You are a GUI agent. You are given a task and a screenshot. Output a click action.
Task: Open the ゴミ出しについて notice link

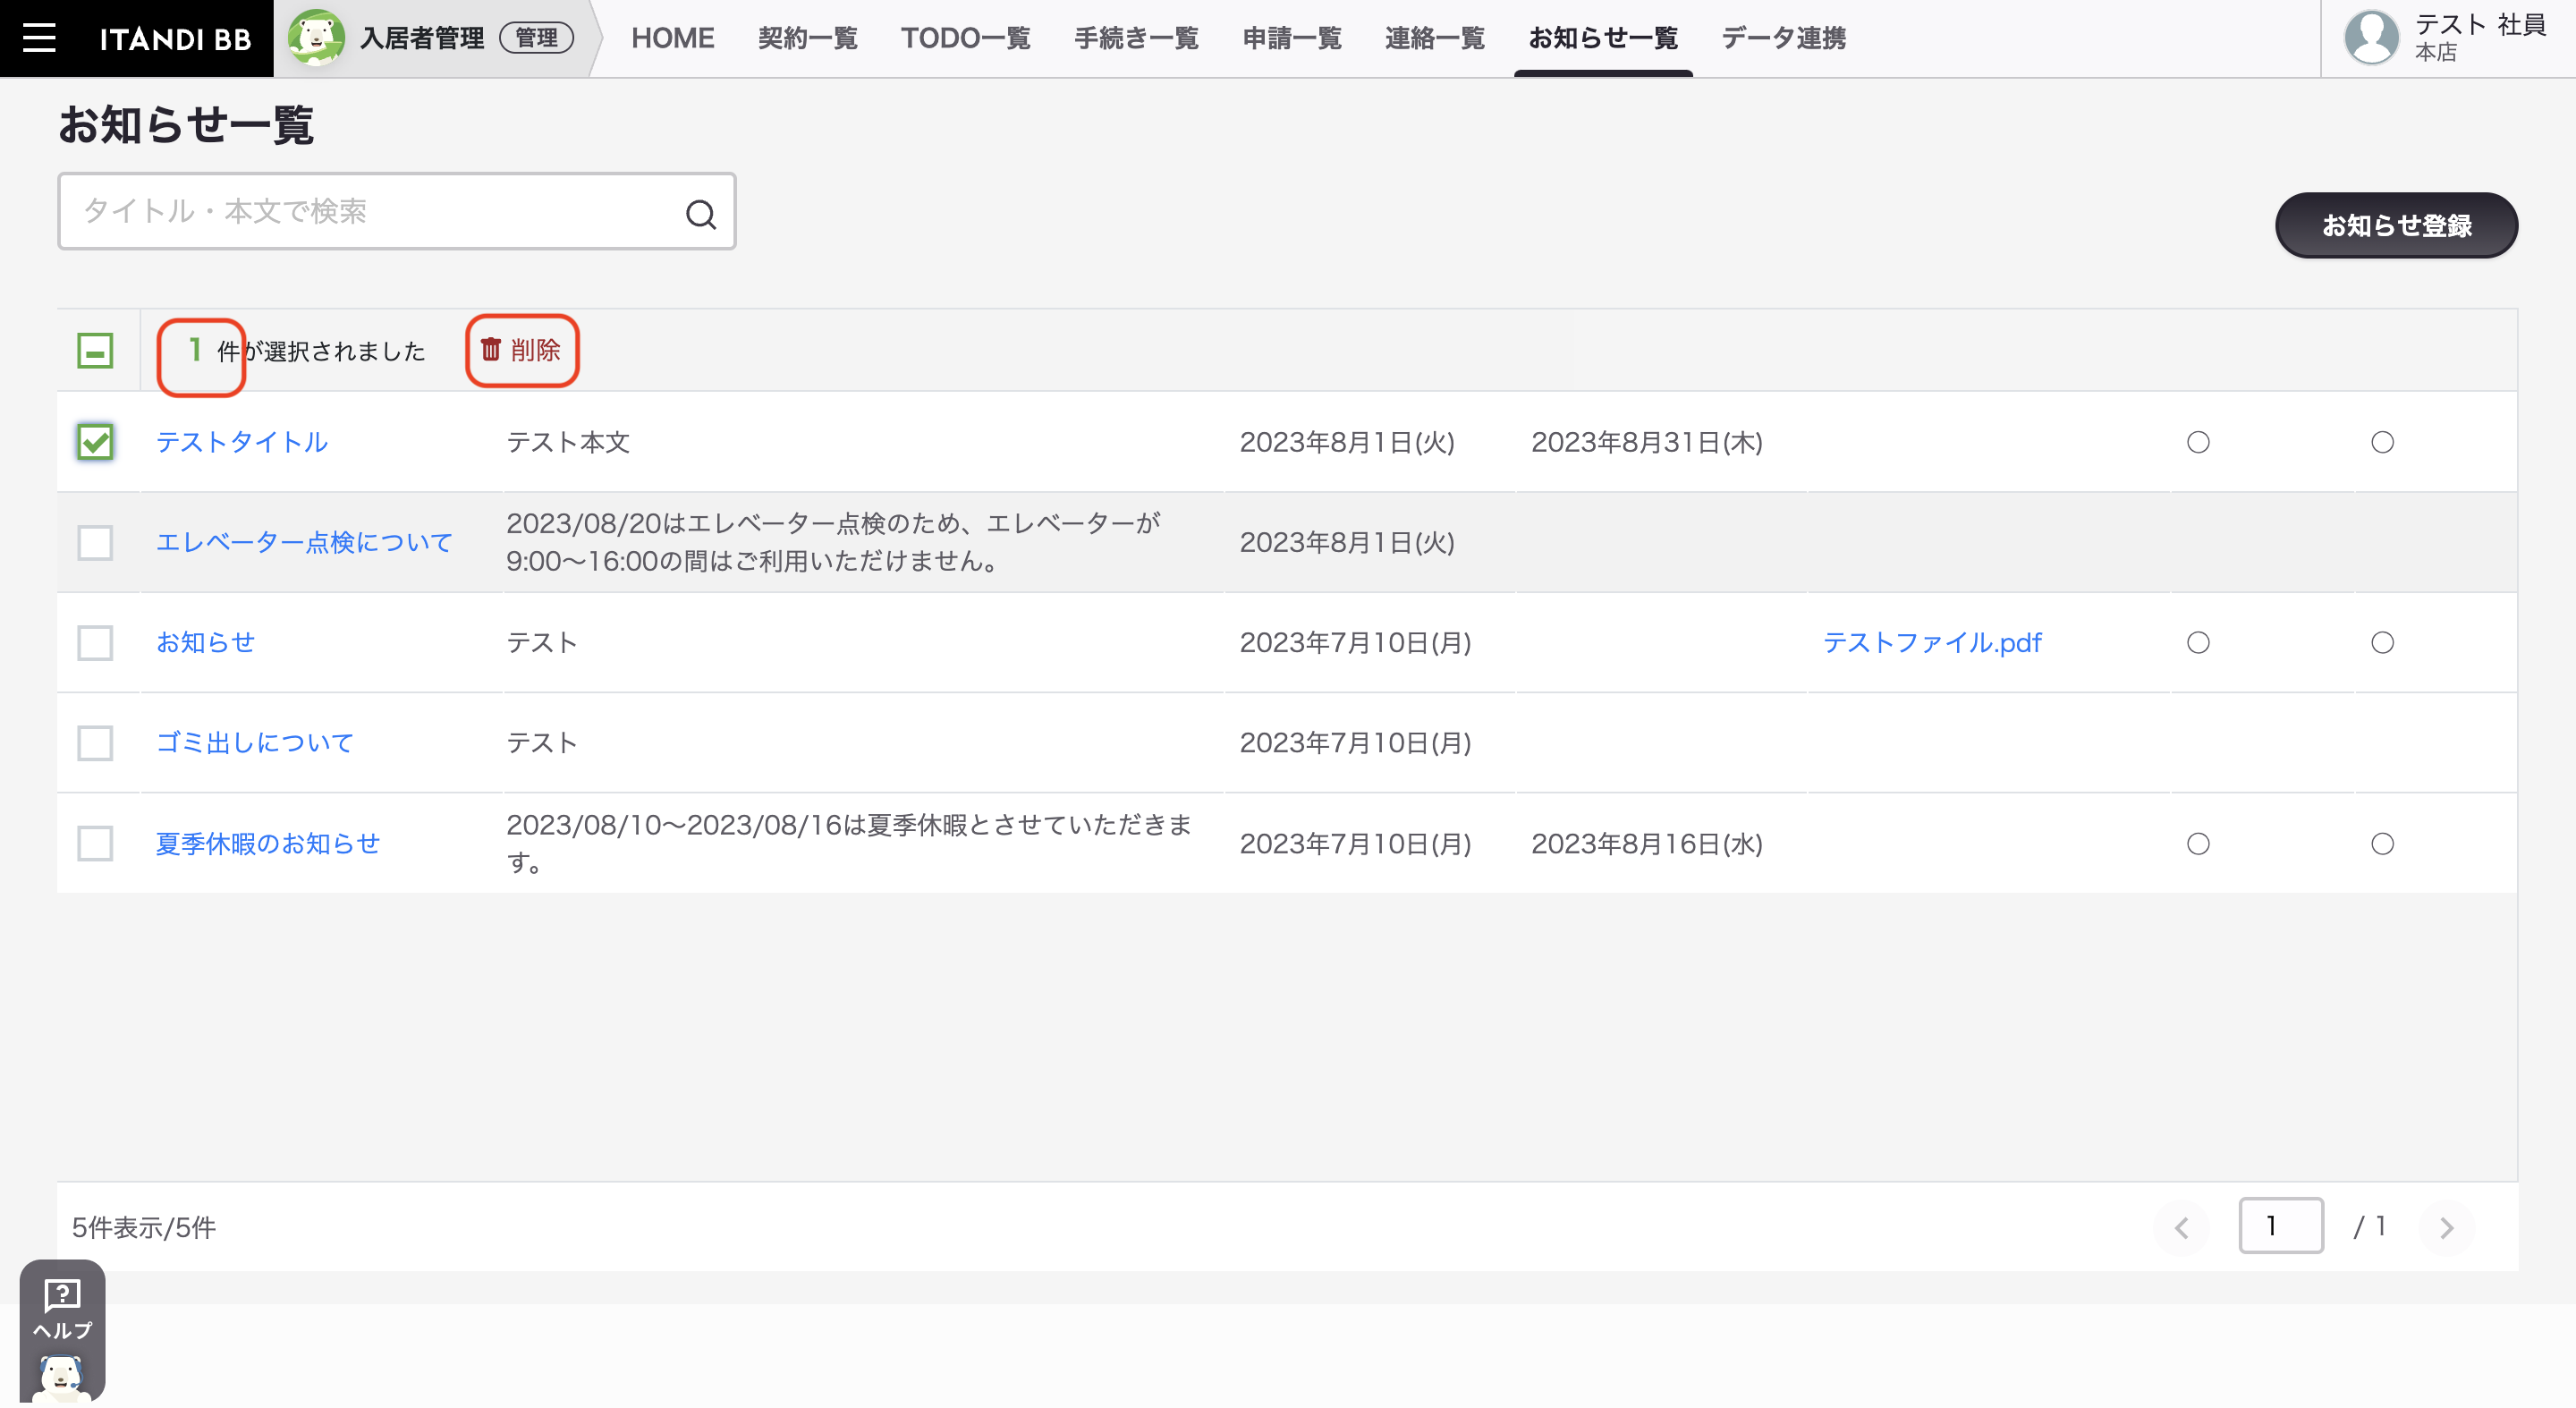255,742
